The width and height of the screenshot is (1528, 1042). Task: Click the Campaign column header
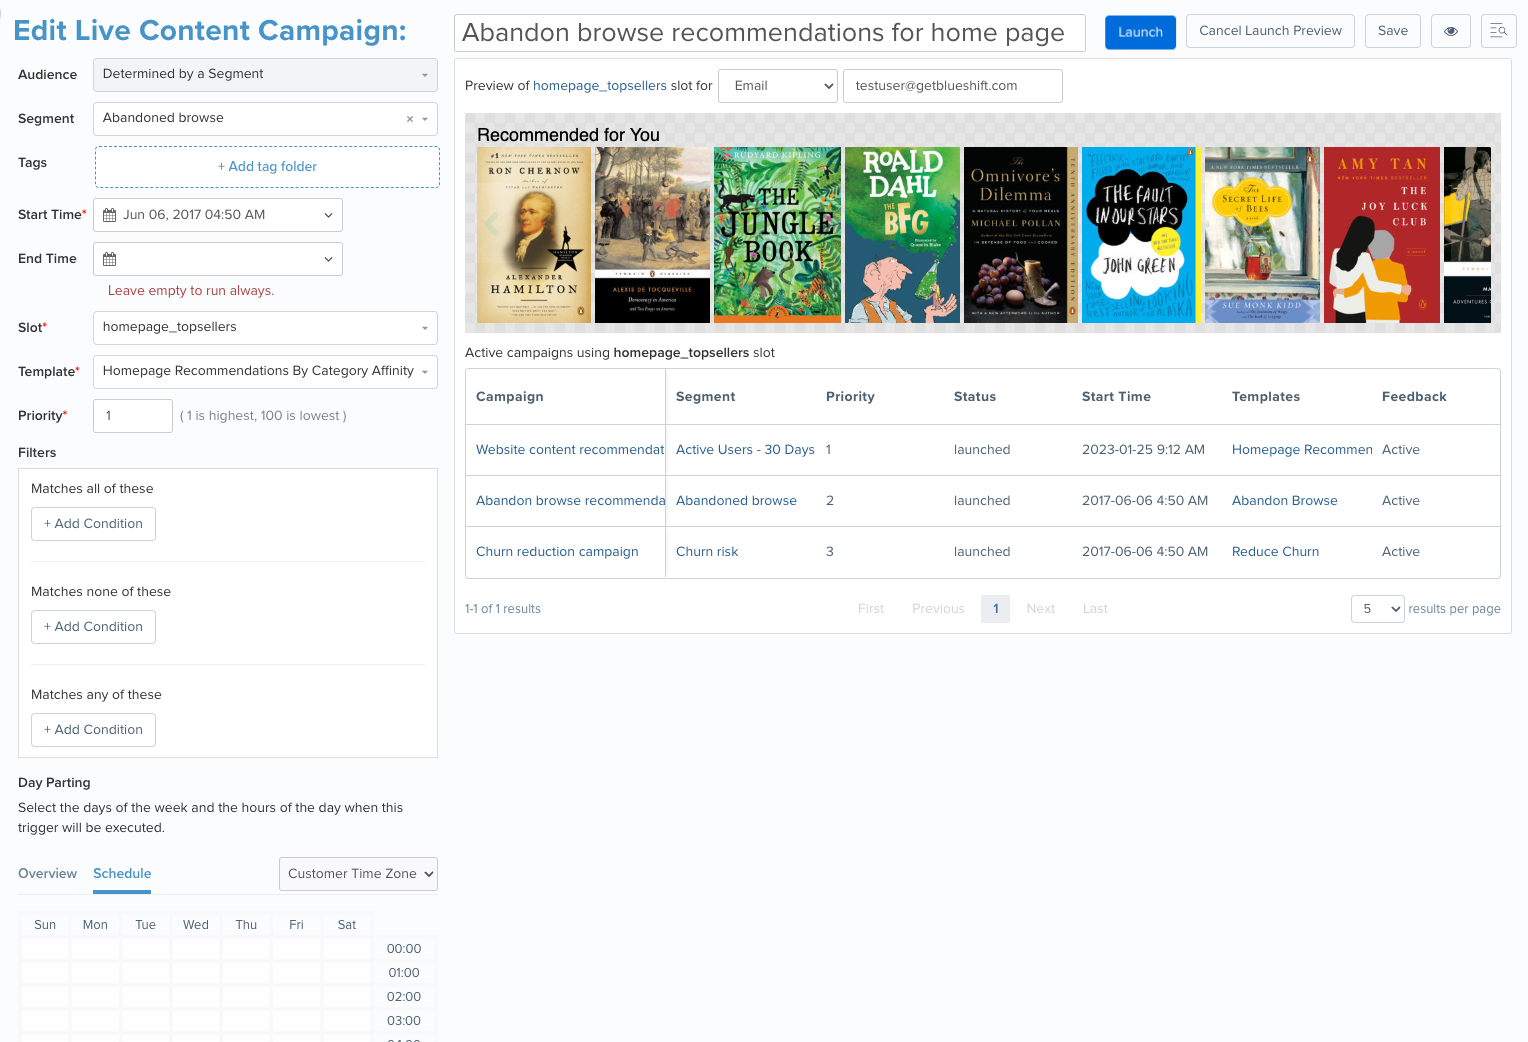pos(510,397)
